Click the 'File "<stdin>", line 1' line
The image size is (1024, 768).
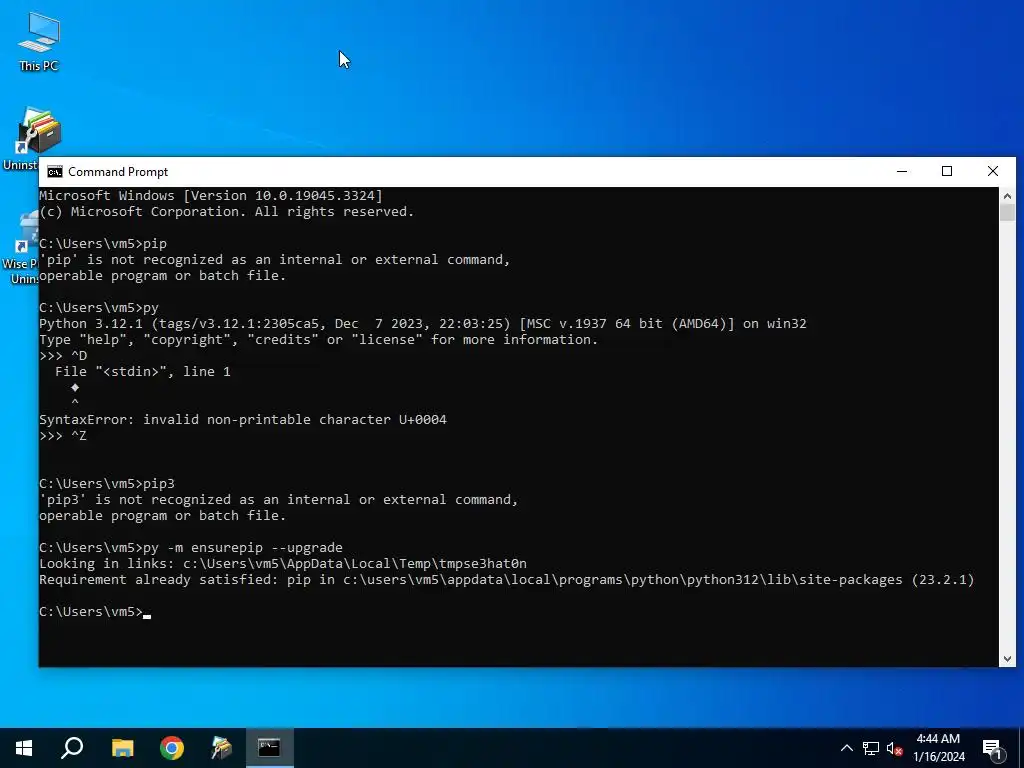pos(142,372)
